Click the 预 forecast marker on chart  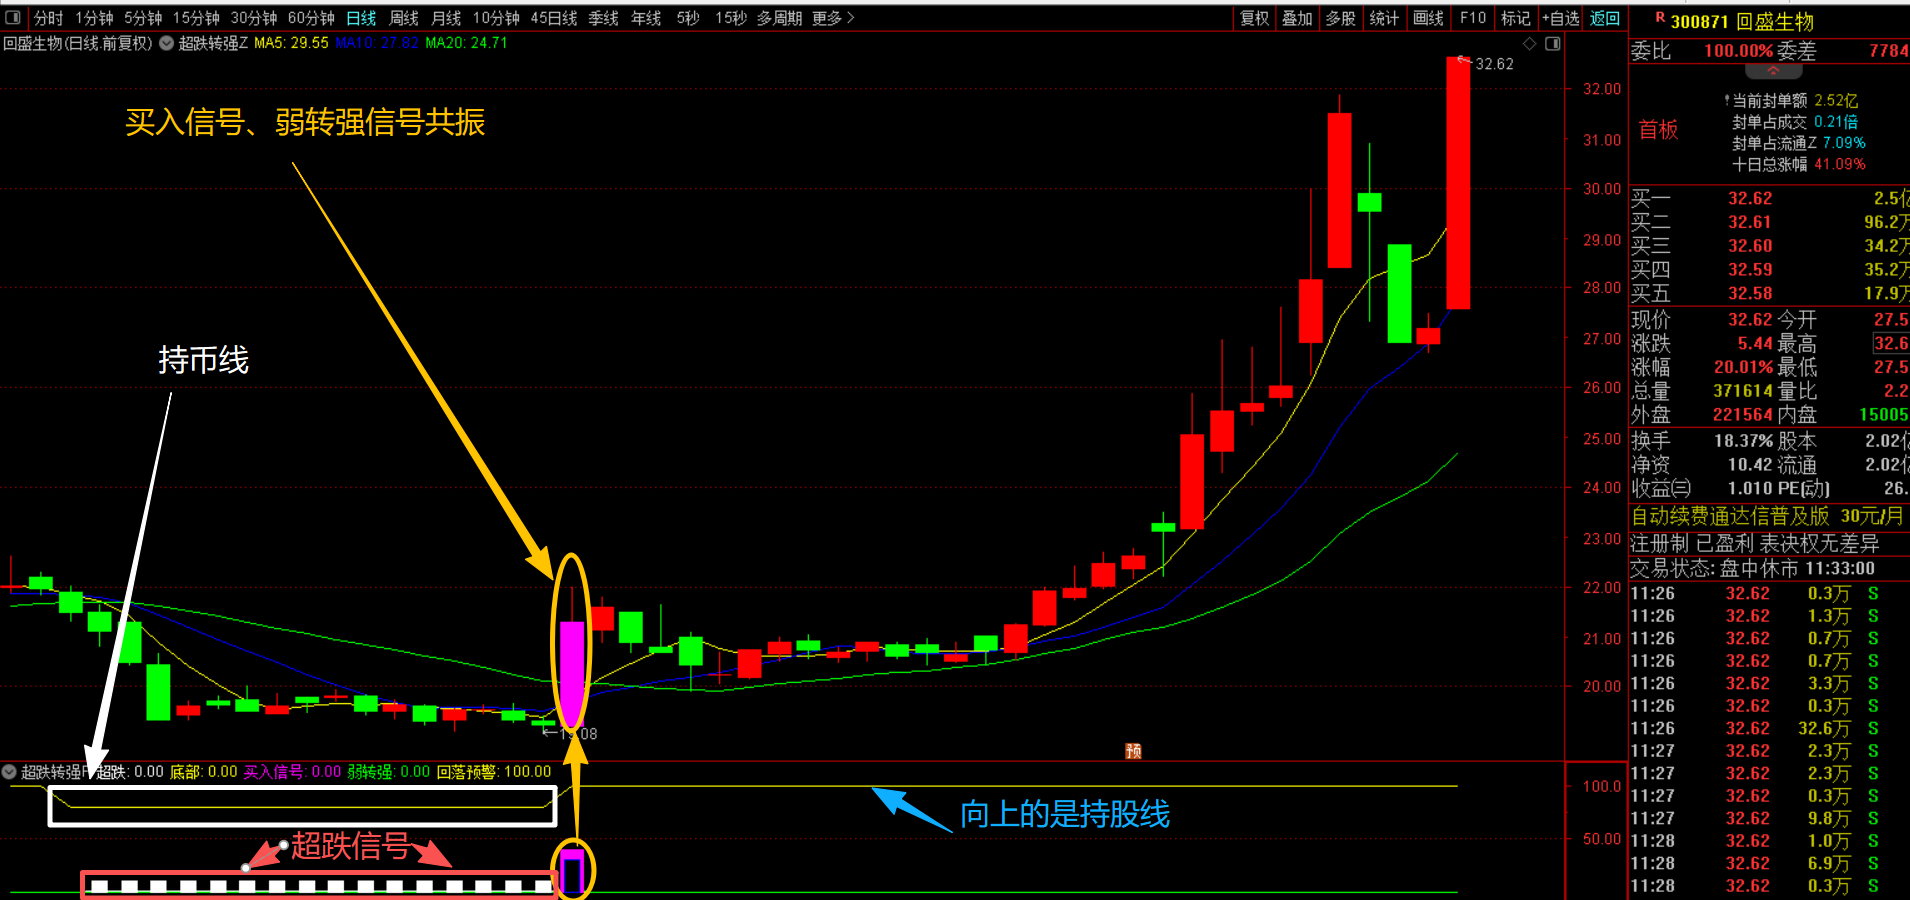pyautogui.click(x=1133, y=751)
